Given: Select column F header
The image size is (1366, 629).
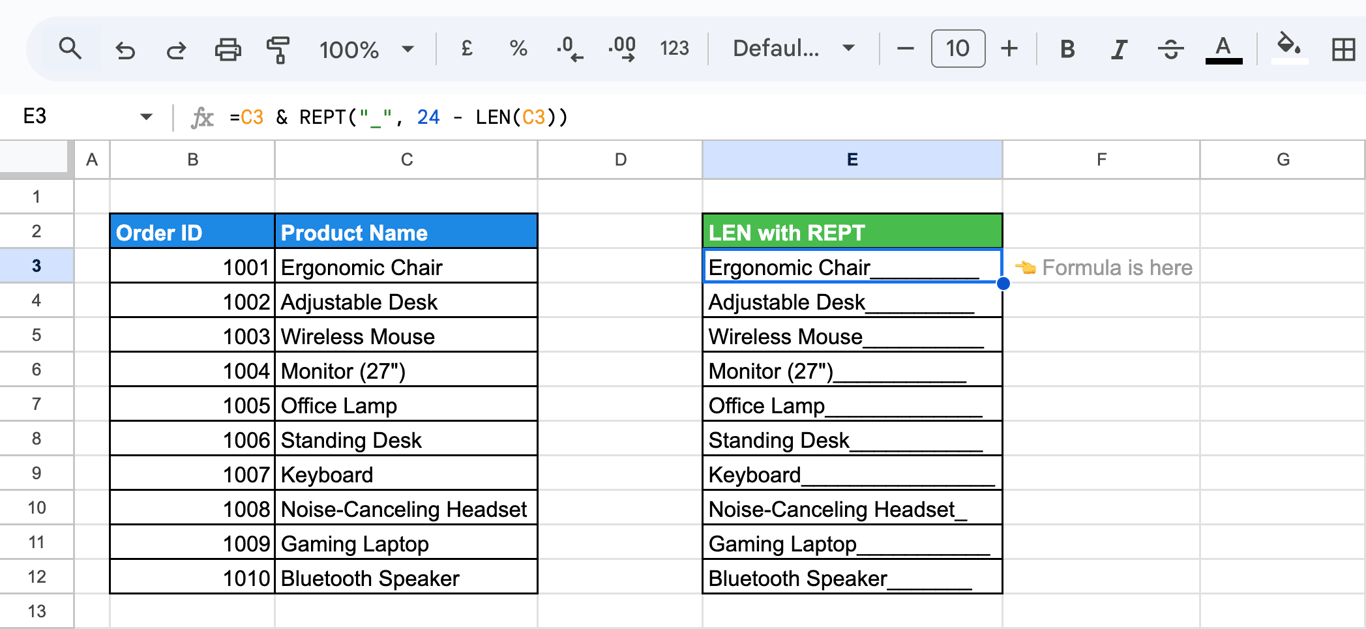Looking at the screenshot, I should [x=1101, y=159].
